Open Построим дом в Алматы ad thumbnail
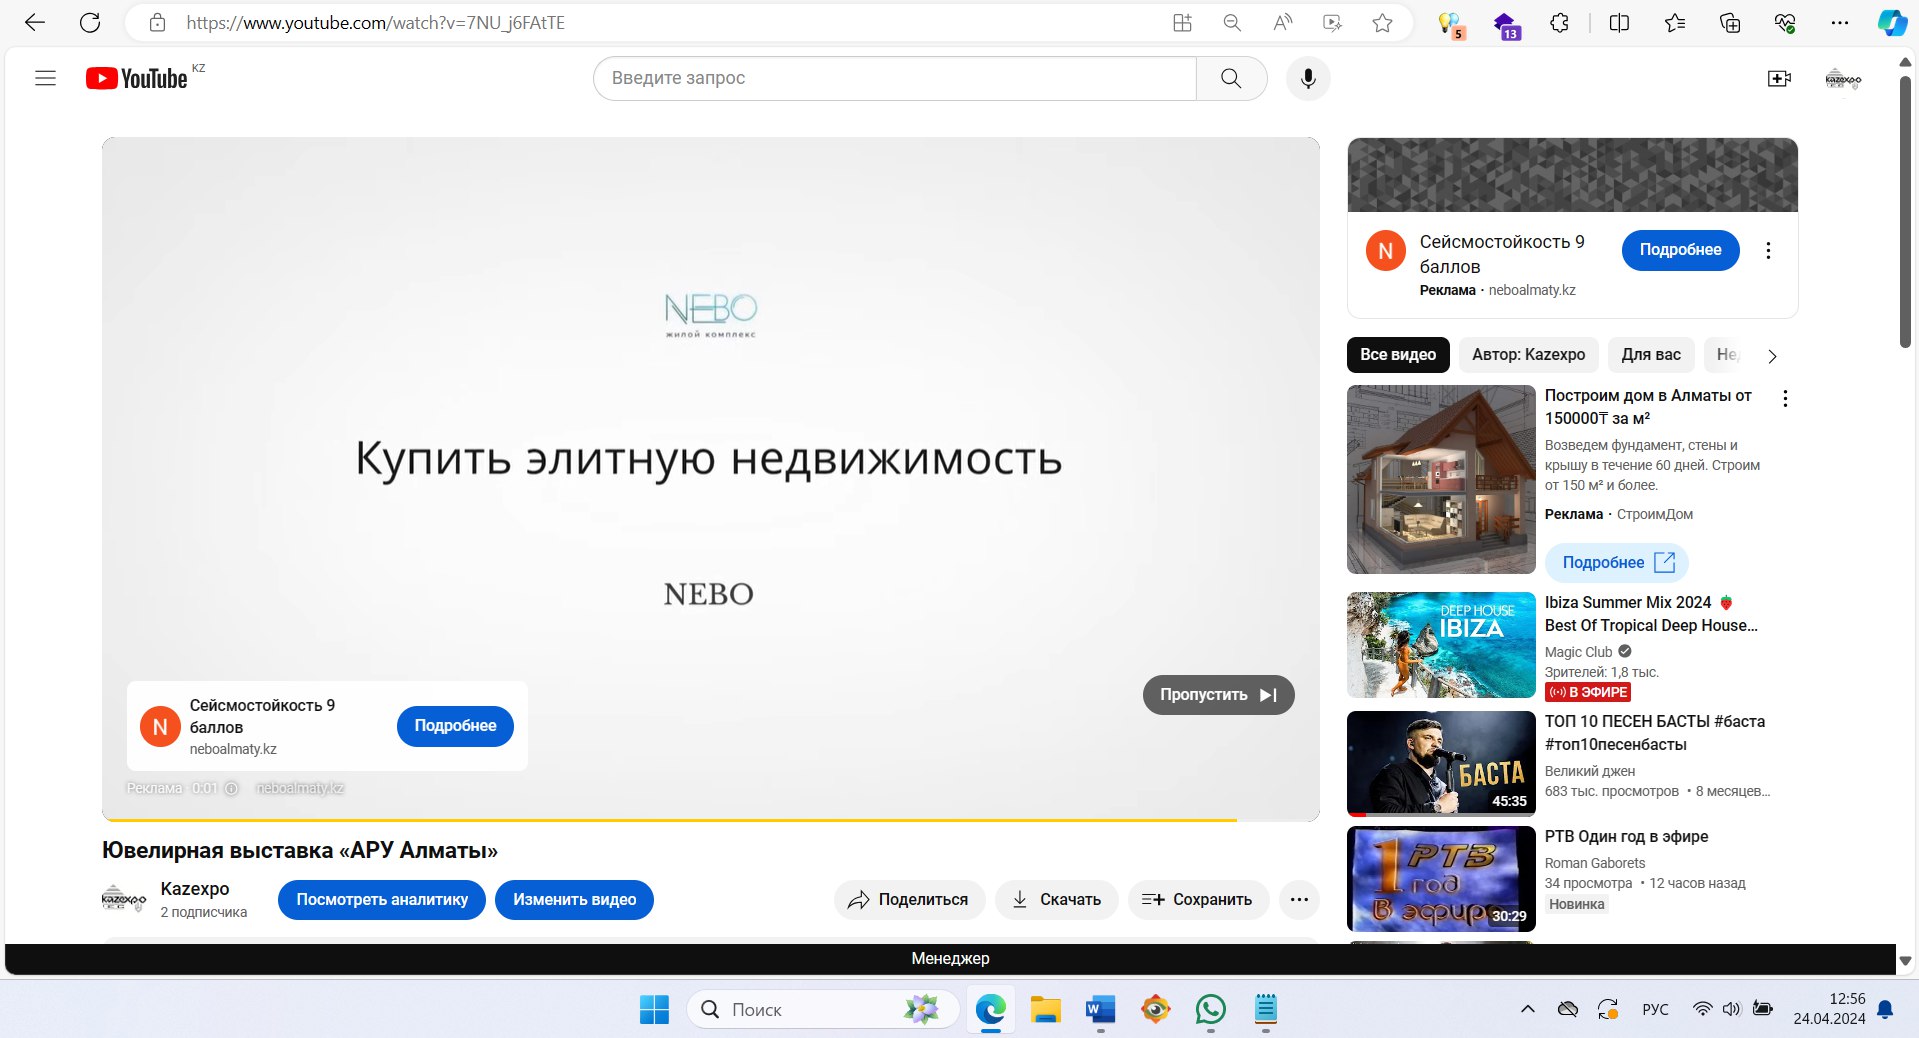The width and height of the screenshot is (1919, 1038). click(1441, 480)
